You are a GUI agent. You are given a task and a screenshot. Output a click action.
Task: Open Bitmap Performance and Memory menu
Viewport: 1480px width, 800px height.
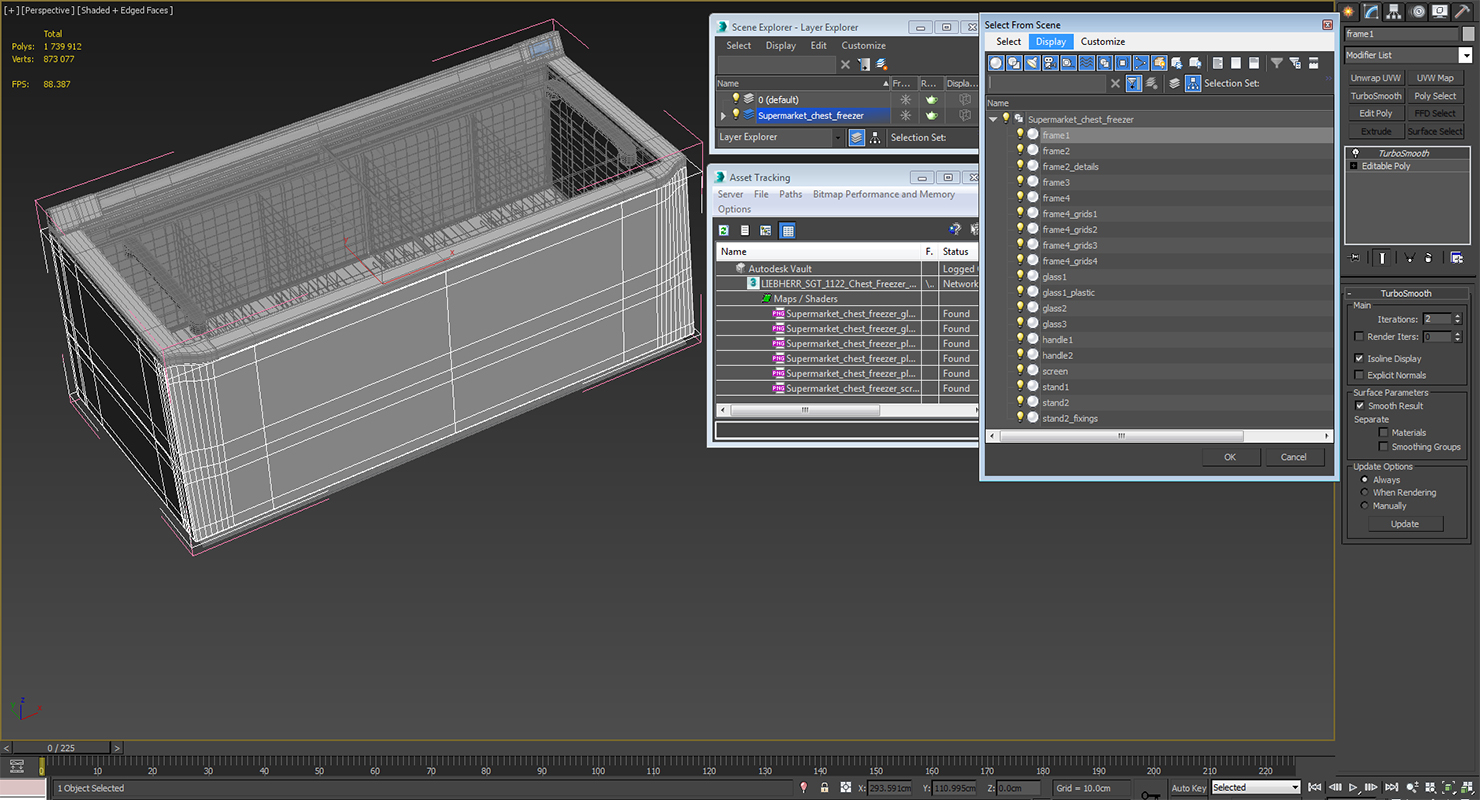pyautogui.click(x=884, y=194)
